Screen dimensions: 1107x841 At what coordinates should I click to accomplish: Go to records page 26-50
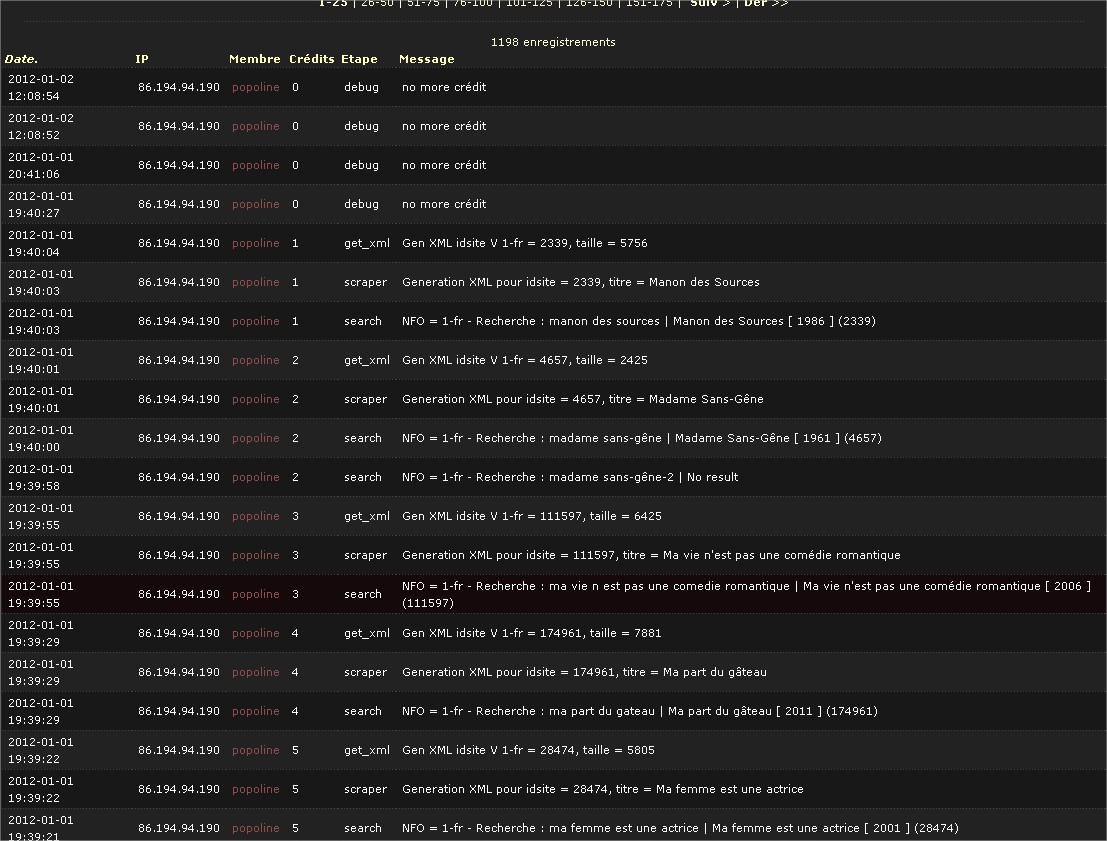(x=377, y=4)
